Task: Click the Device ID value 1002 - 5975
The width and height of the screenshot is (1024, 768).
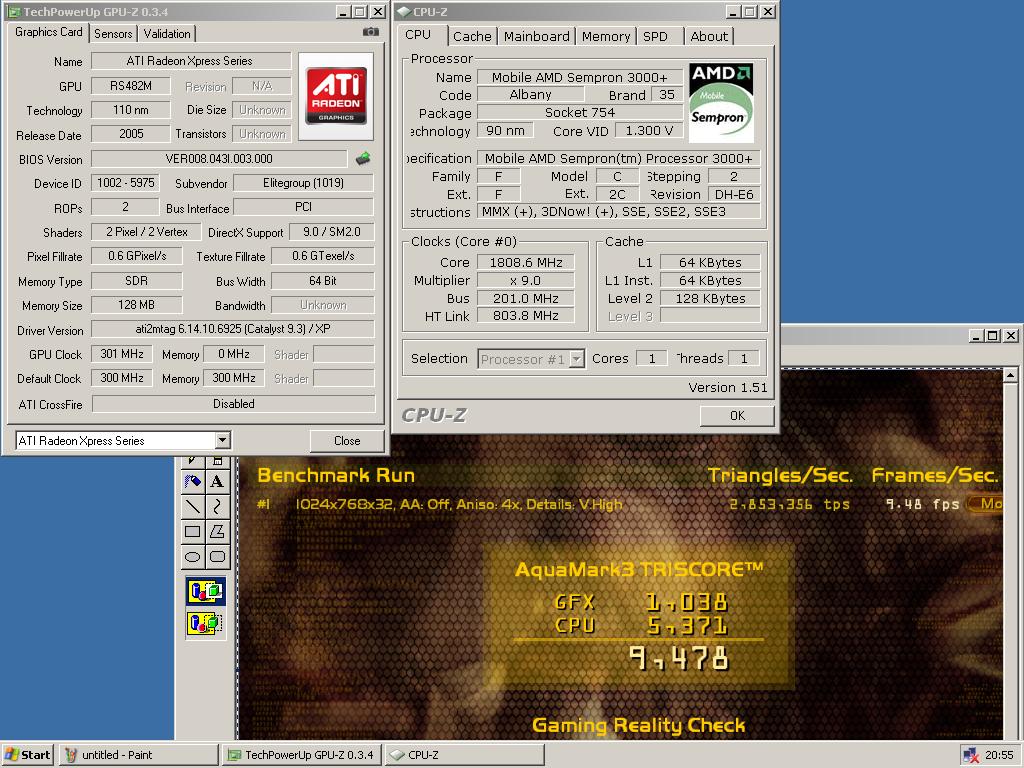Action: point(125,183)
